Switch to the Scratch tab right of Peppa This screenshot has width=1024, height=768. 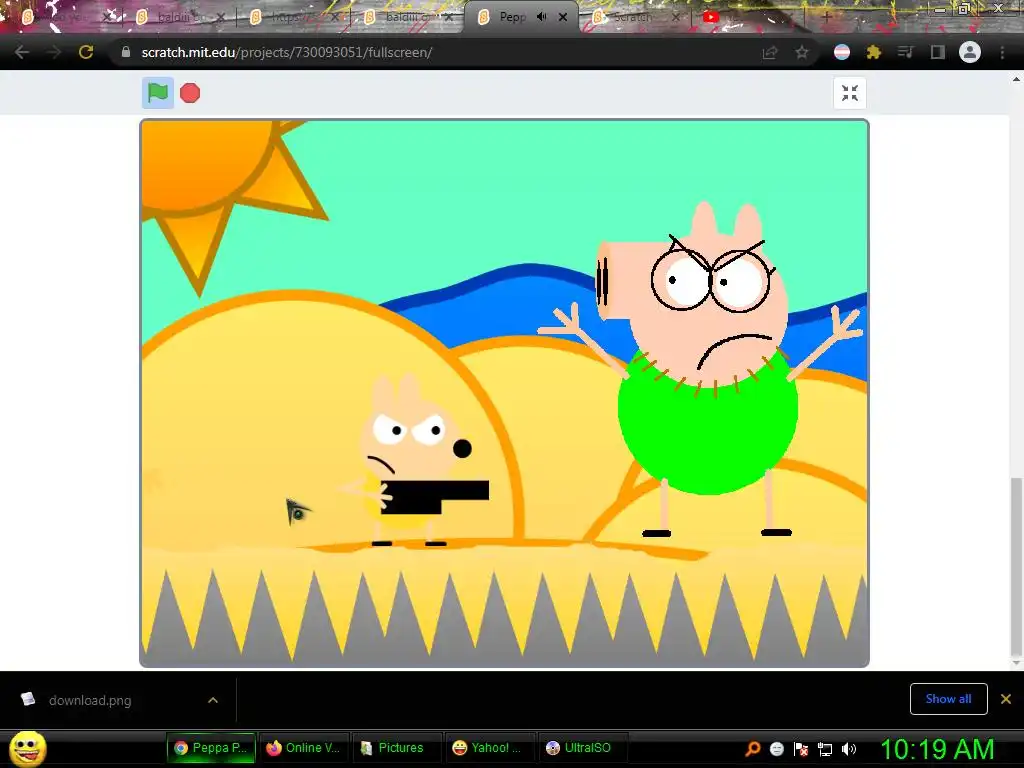click(633, 18)
